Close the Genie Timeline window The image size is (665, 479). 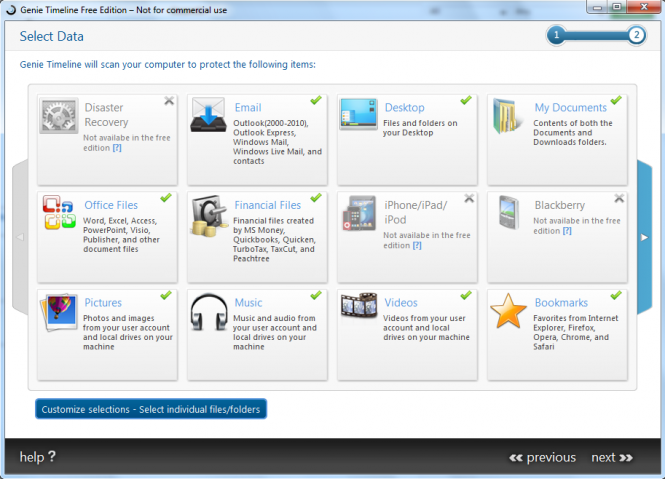click(x=644, y=7)
